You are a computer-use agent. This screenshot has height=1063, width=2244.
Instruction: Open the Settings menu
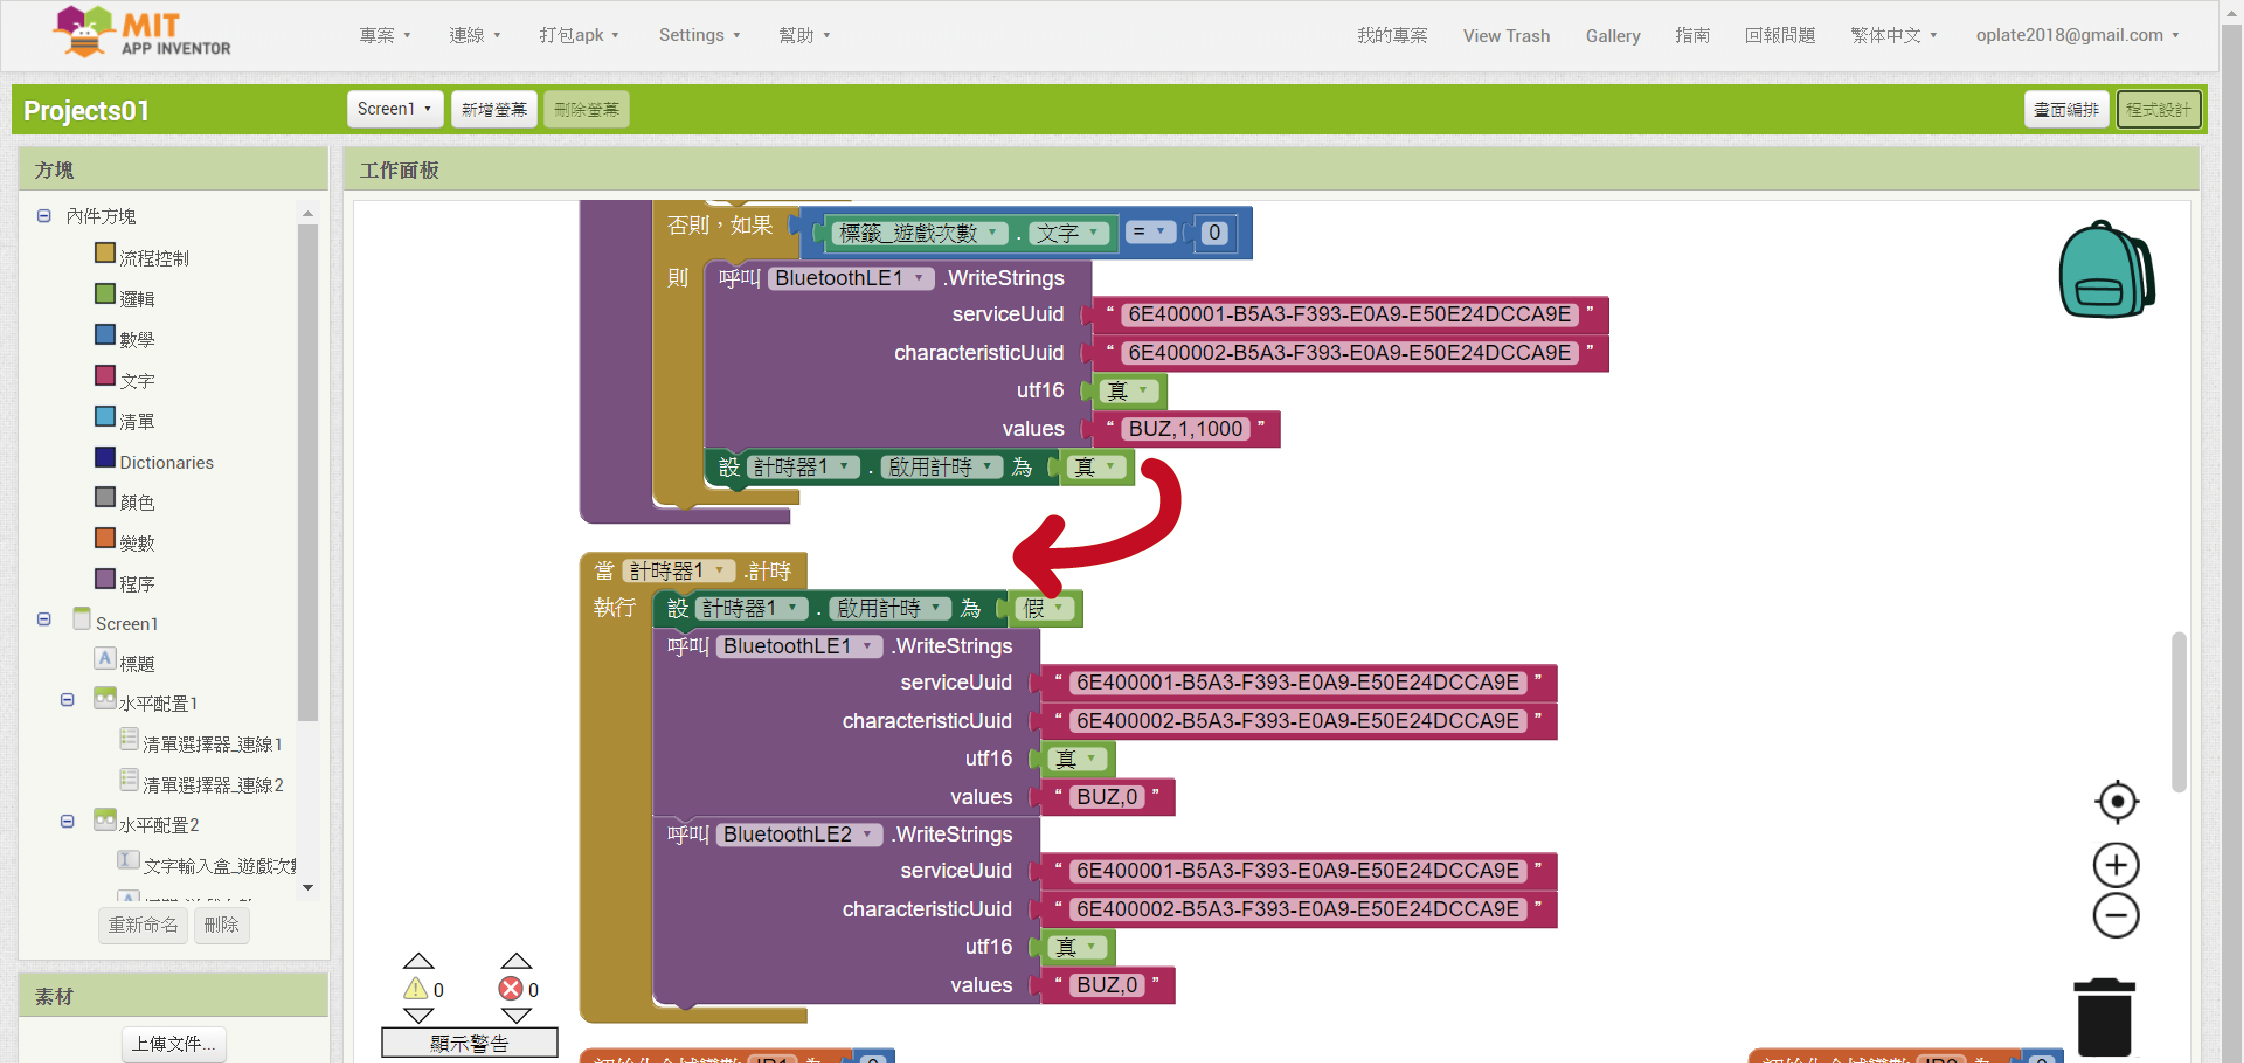coord(698,35)
